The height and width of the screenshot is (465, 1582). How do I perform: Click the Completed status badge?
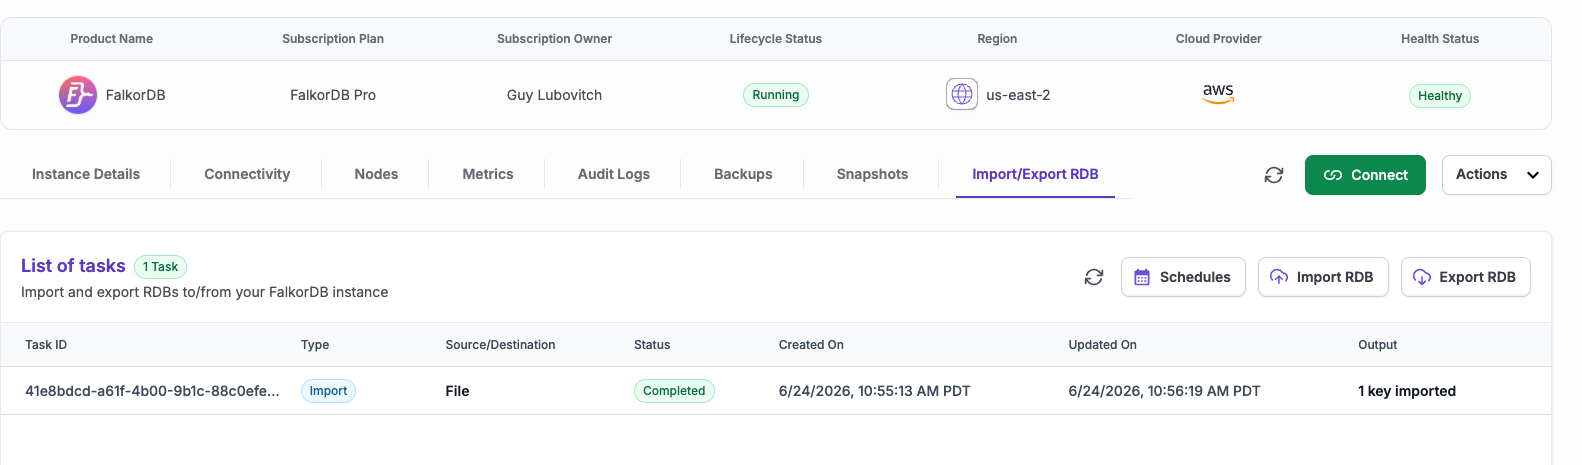pyautogui.click(x=674, y=391)
